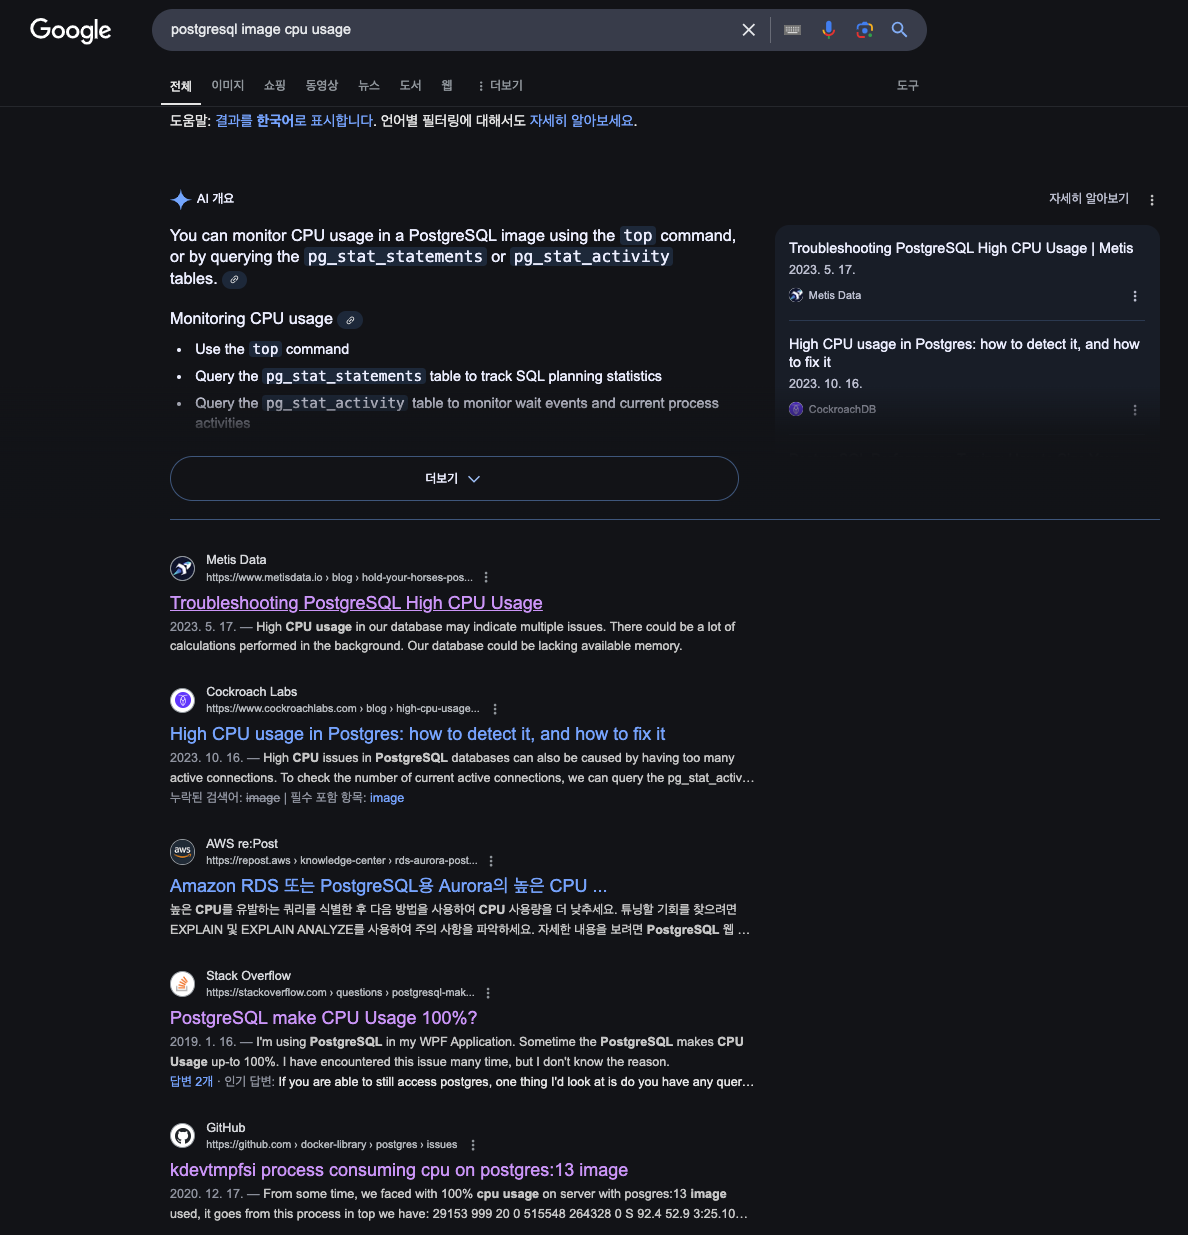Image resolution: width=1188 pixels, height=1235 pixels.
Task: Click Stack Overflow favicon
Action: tap(182, 984)
